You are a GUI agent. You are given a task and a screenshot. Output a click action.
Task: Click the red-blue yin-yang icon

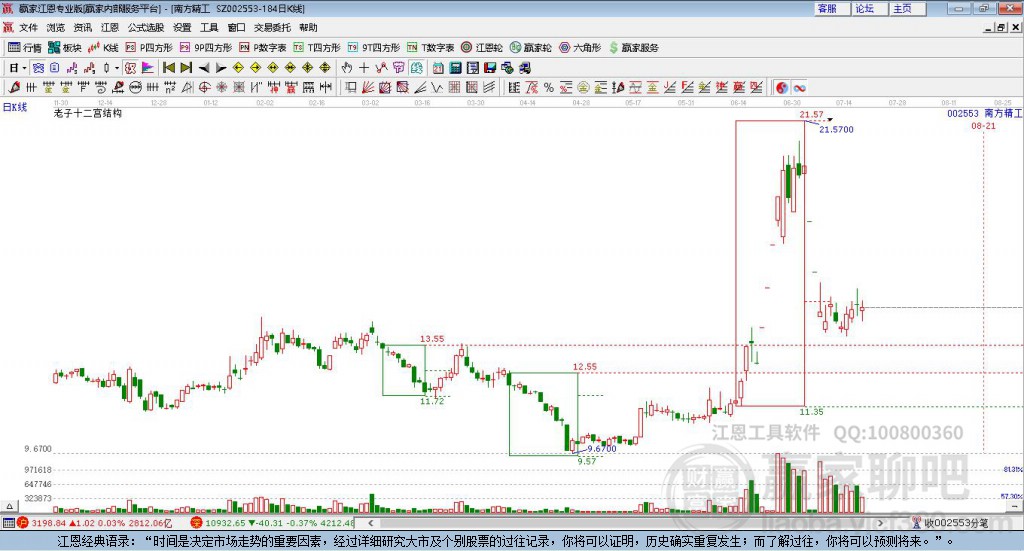click(782, 87)
